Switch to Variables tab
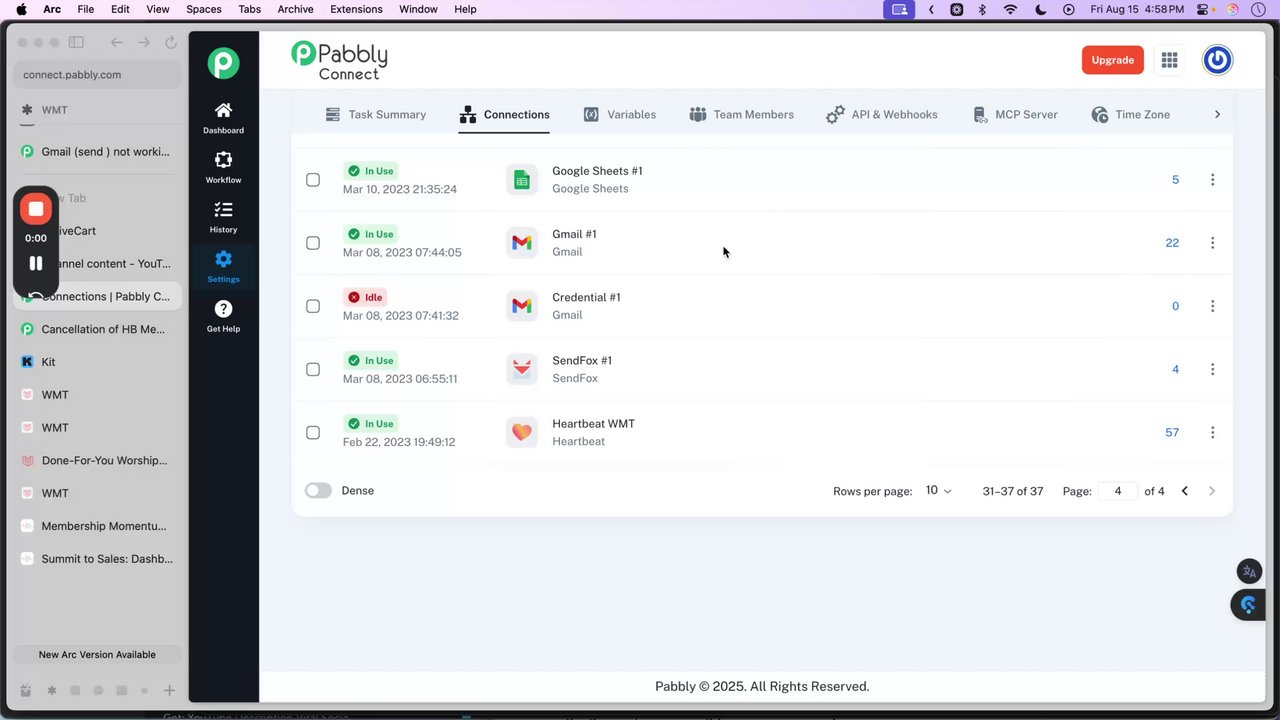 [x=620, y=115]
